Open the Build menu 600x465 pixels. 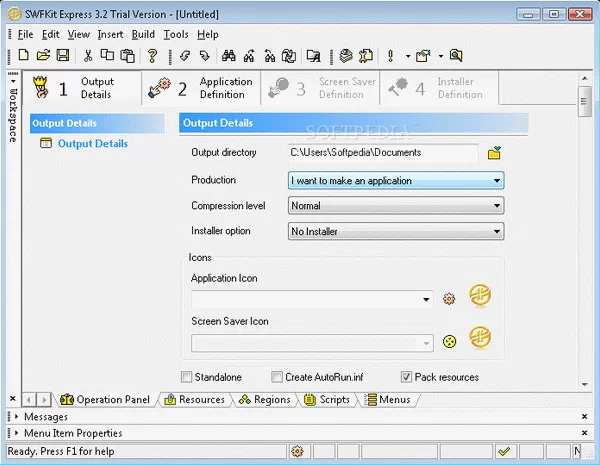click(x=143, y=34)
